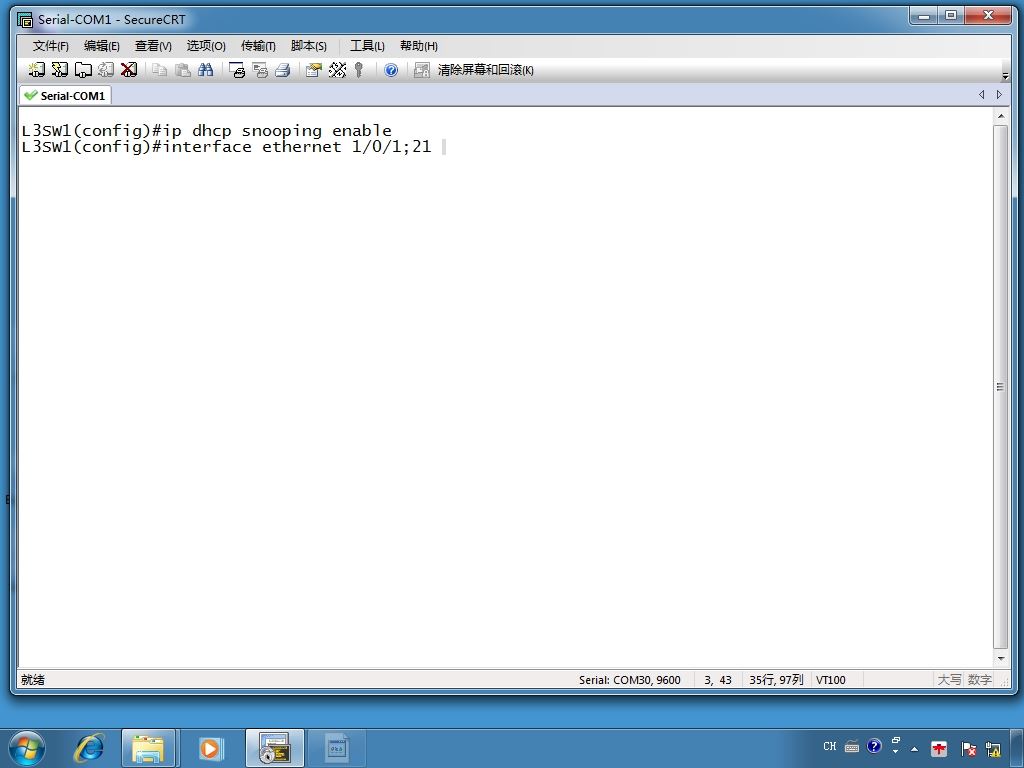Click the vertical scrollbar thumb

tap(1000, 387)
